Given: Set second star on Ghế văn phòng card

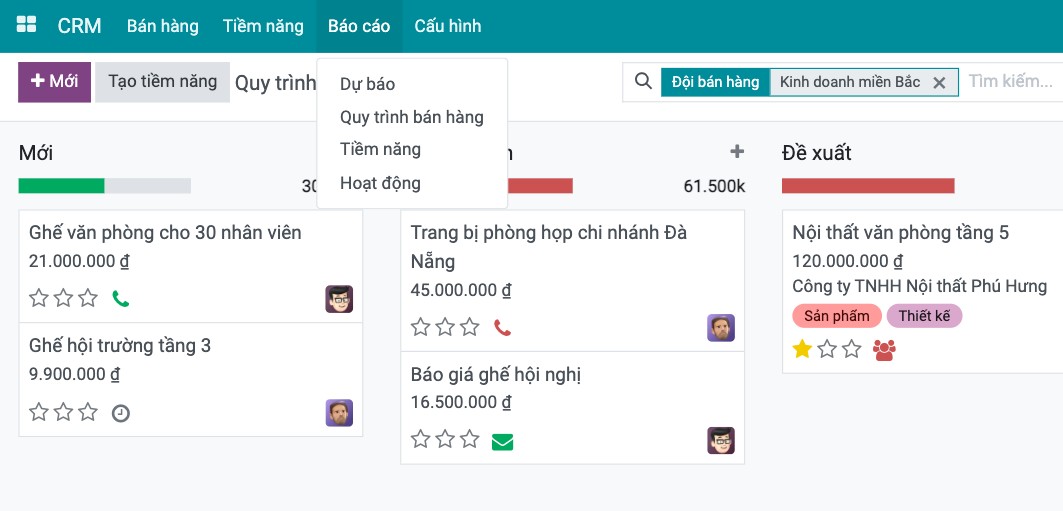Looking at the screenshot, I should click(x=63, y=298).
